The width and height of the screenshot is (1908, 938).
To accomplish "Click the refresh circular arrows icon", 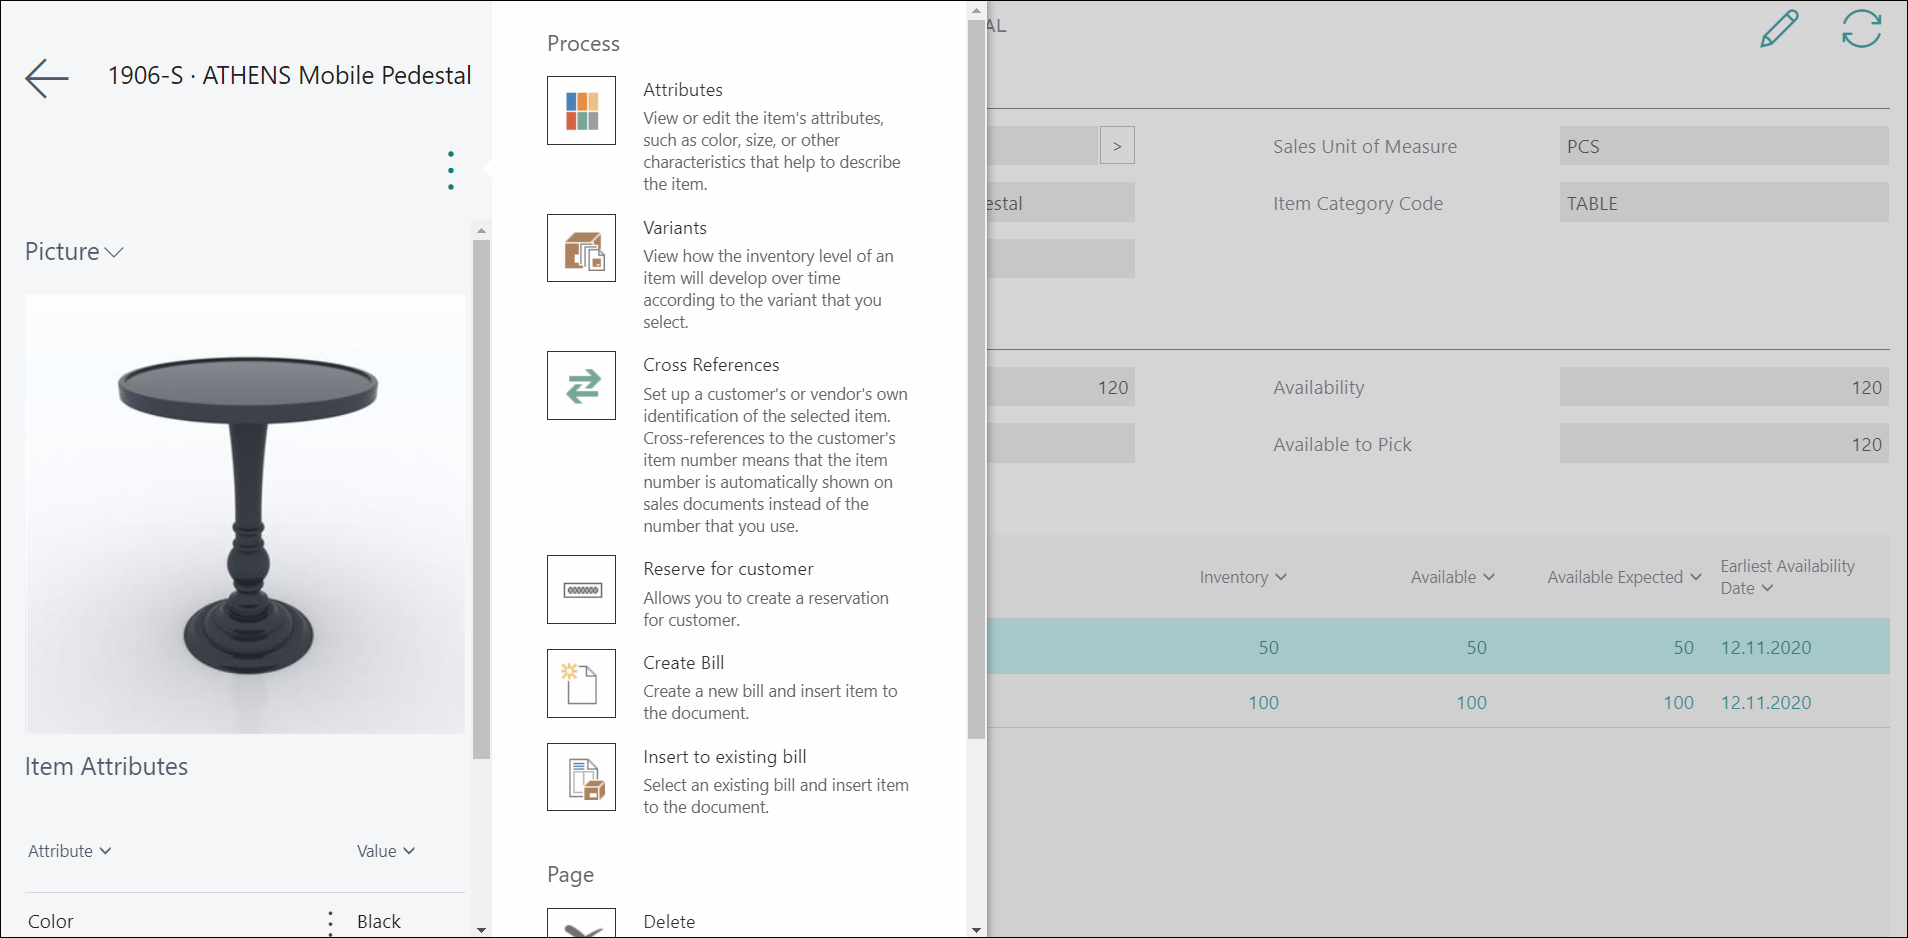I will (x=1861, y=29).
